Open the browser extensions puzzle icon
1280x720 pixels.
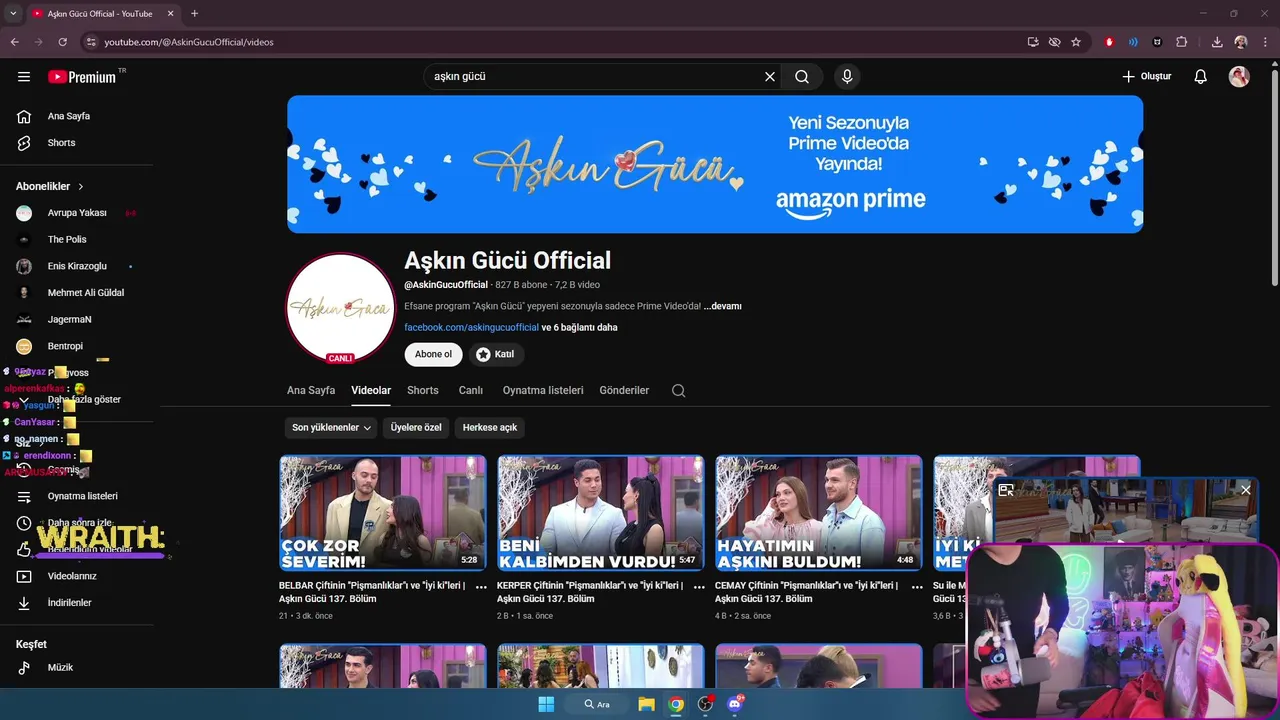coord(1182,42)
